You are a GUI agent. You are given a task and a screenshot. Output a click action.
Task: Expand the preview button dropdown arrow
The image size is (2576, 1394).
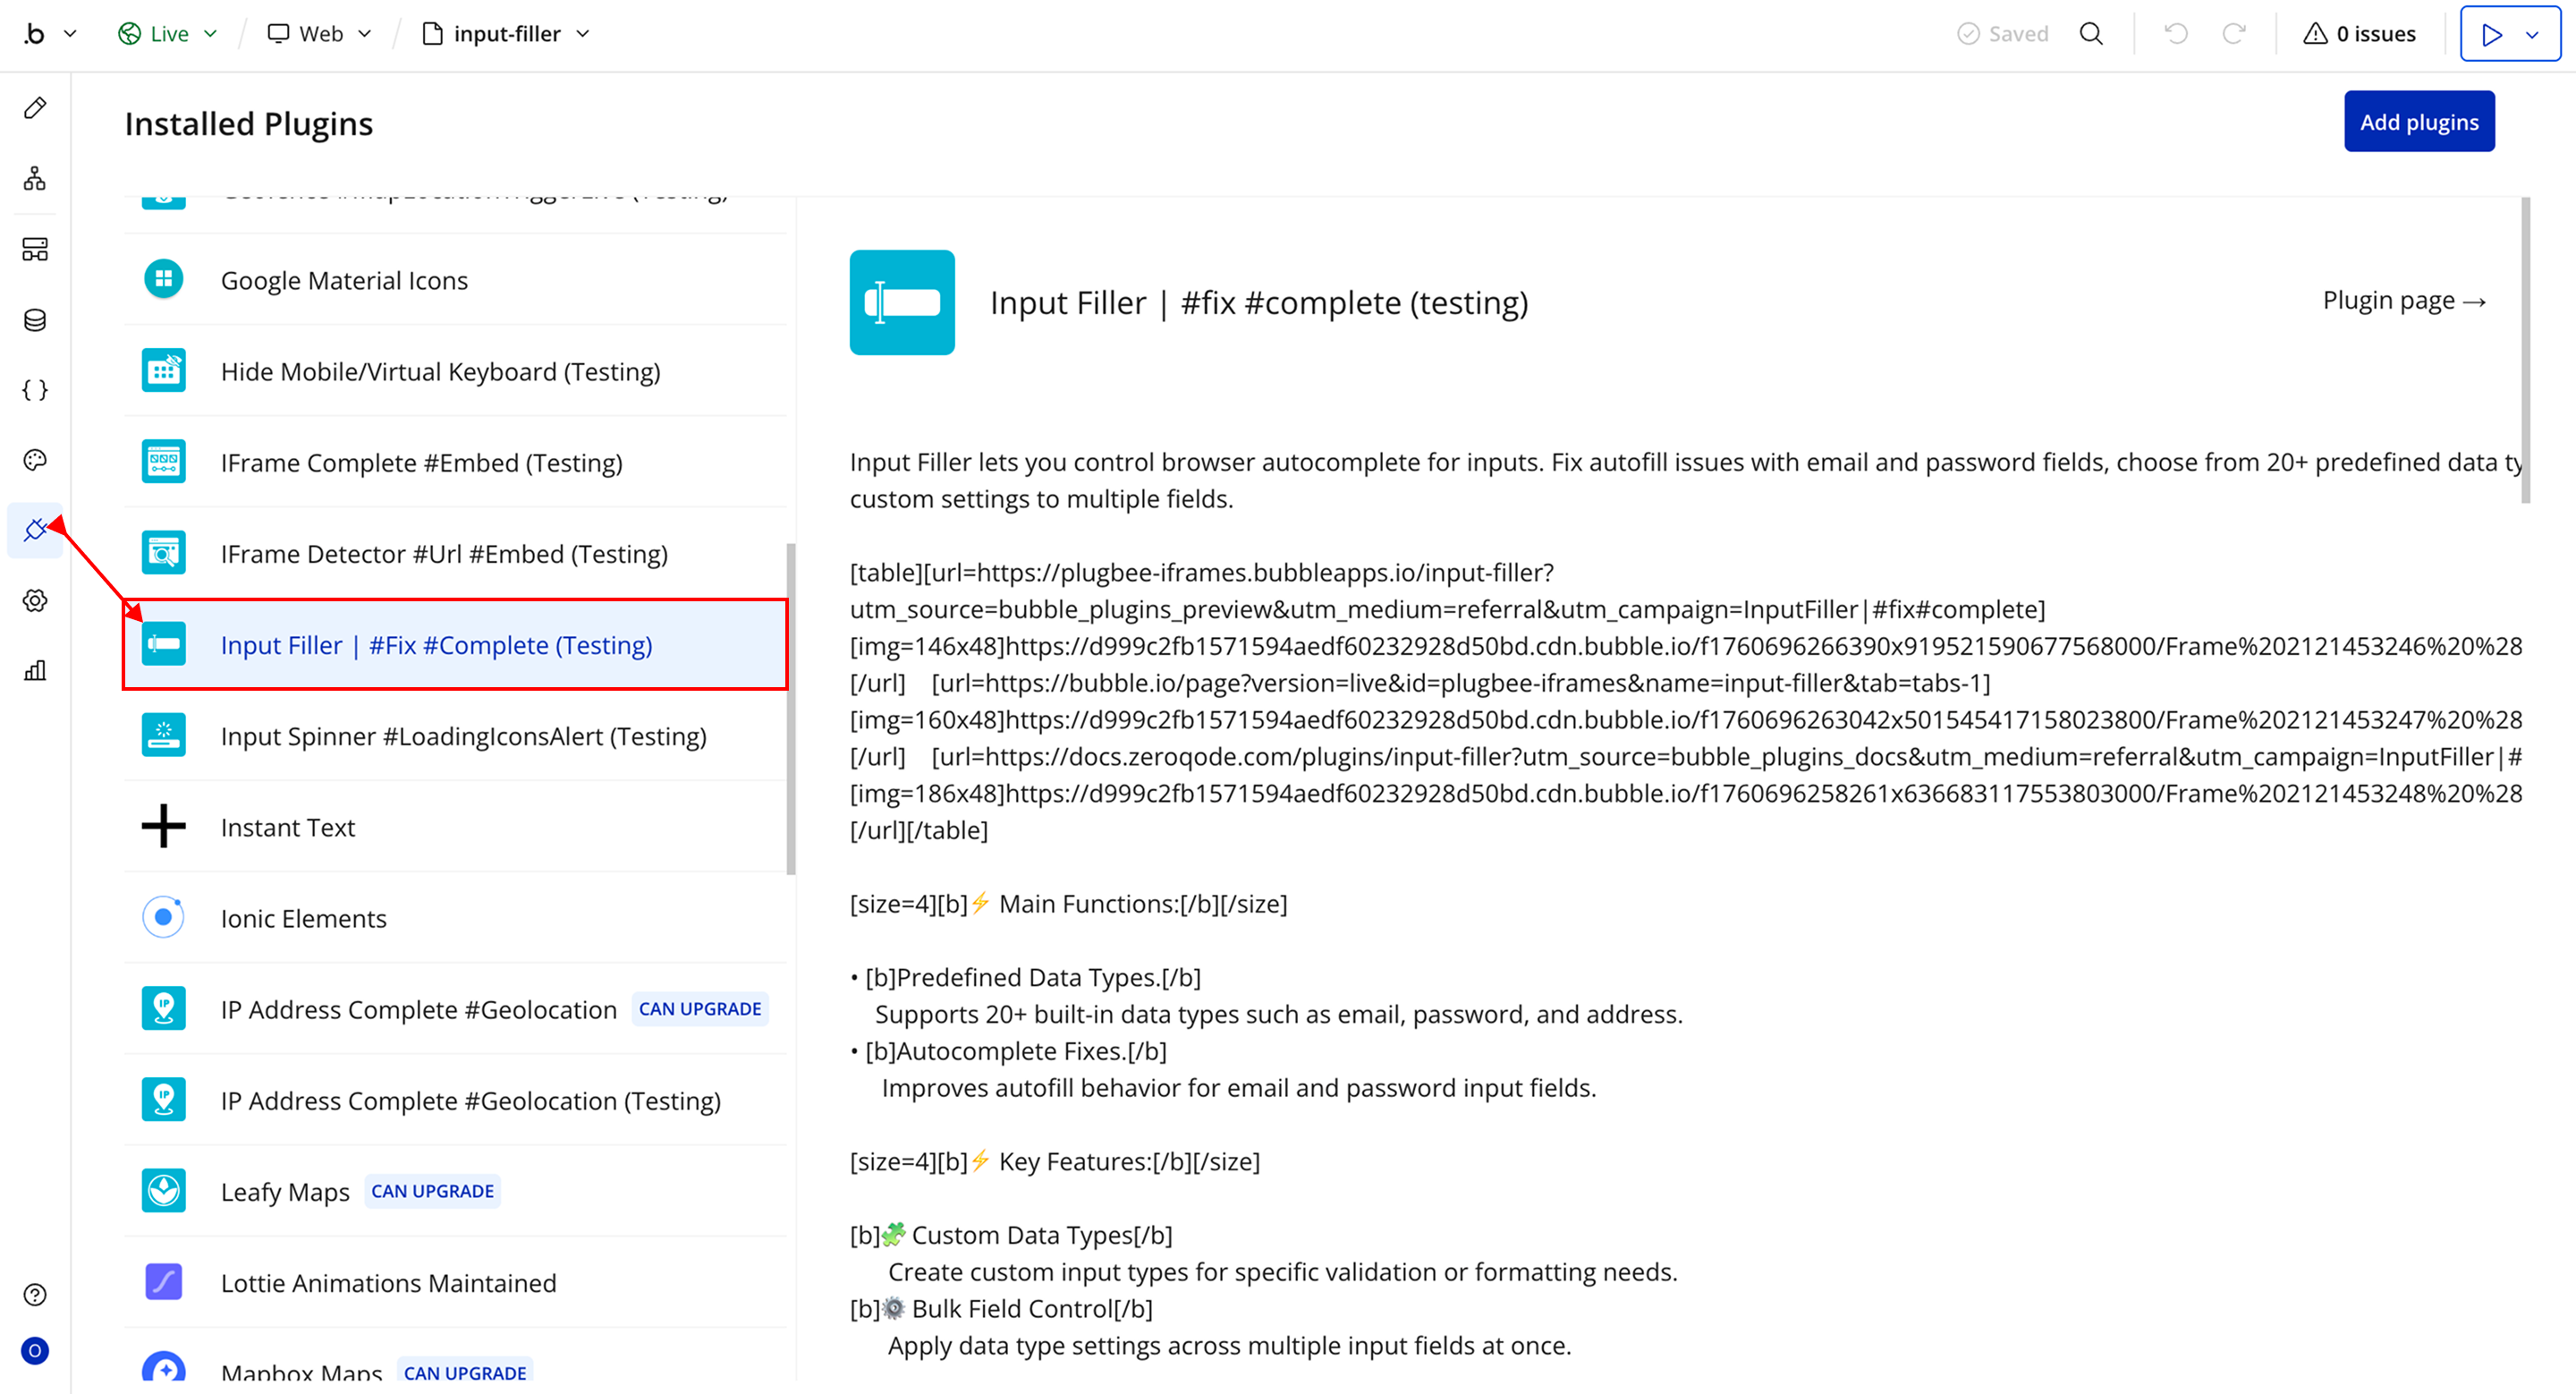2533,35
